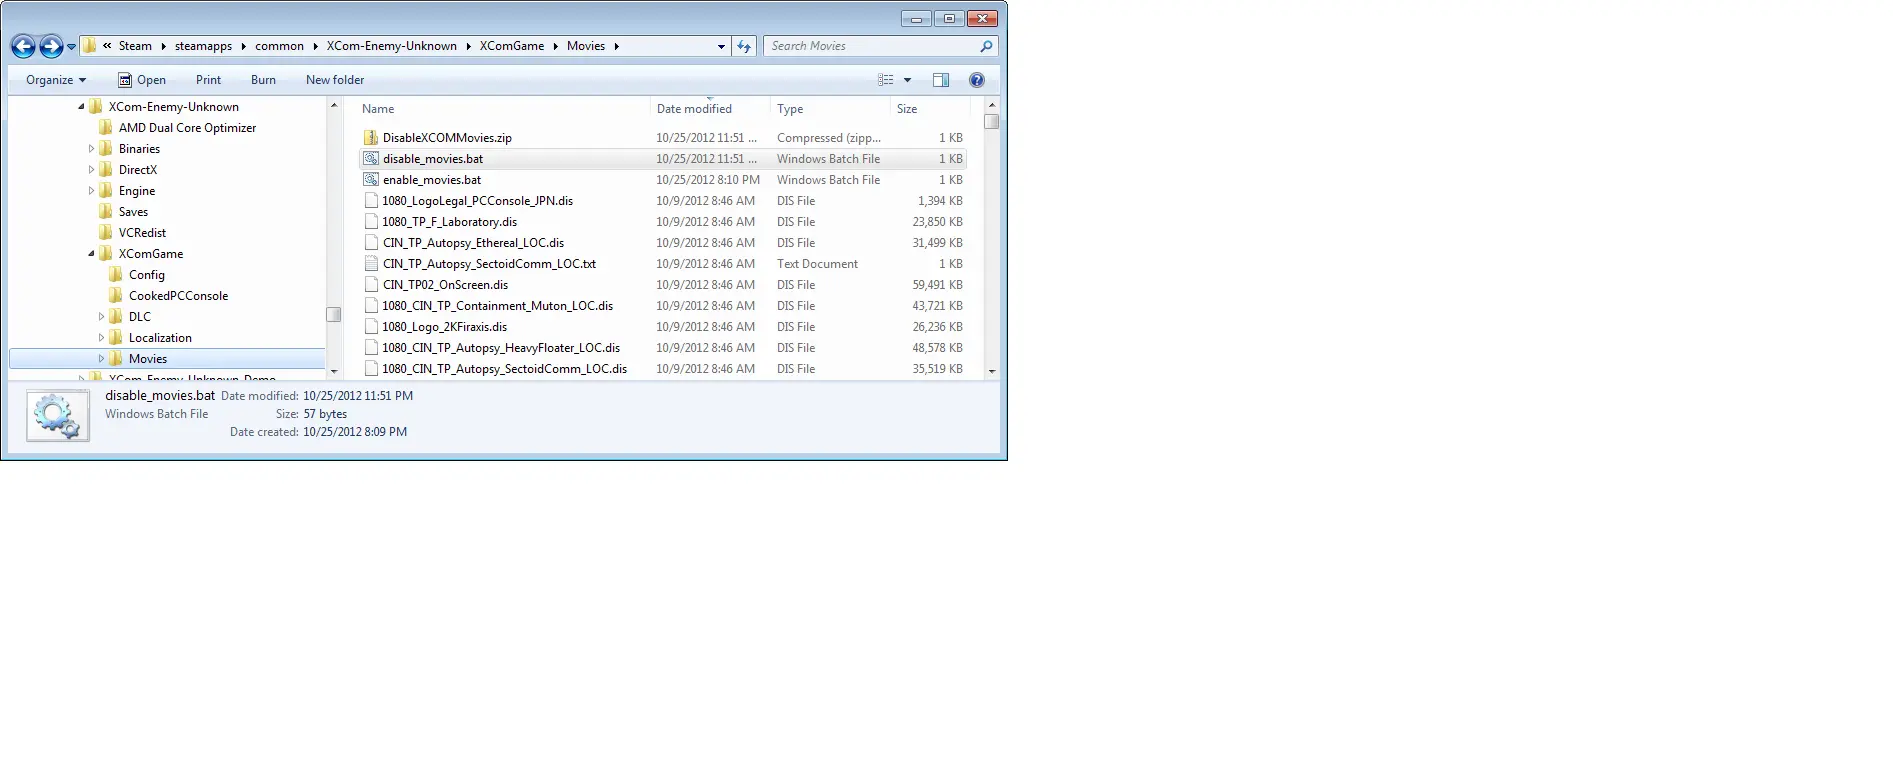Screen dimensions: 1893x763
Task: Toggle the preview pane
Action: 941,80
